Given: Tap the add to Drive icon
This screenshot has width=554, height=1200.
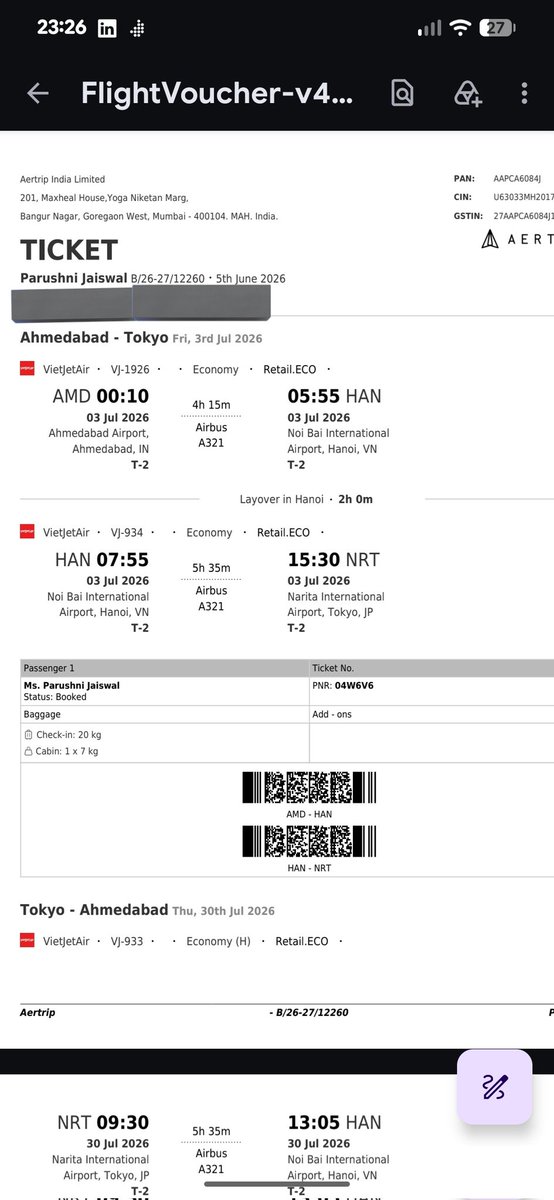Looking at the screenshot, I should [x=467, y=94].
